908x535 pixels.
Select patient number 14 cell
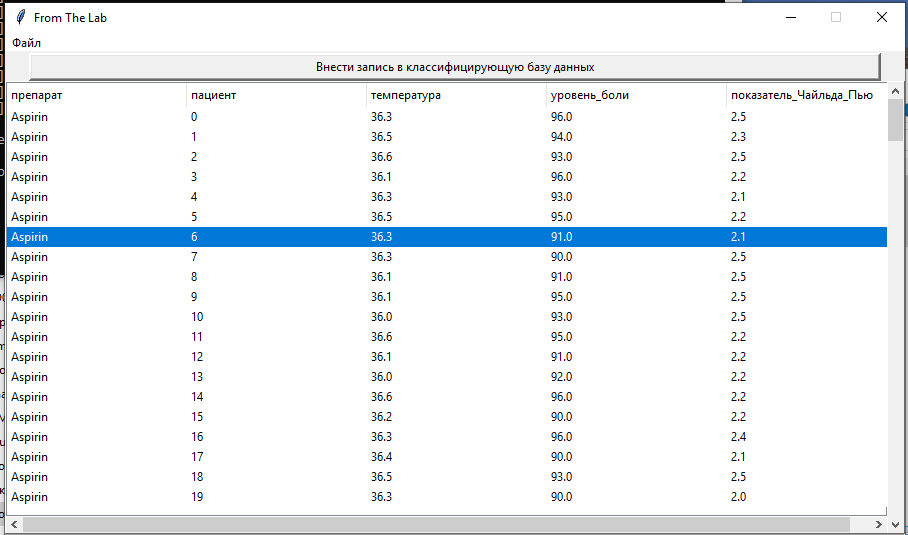click(x=197, y=397)
